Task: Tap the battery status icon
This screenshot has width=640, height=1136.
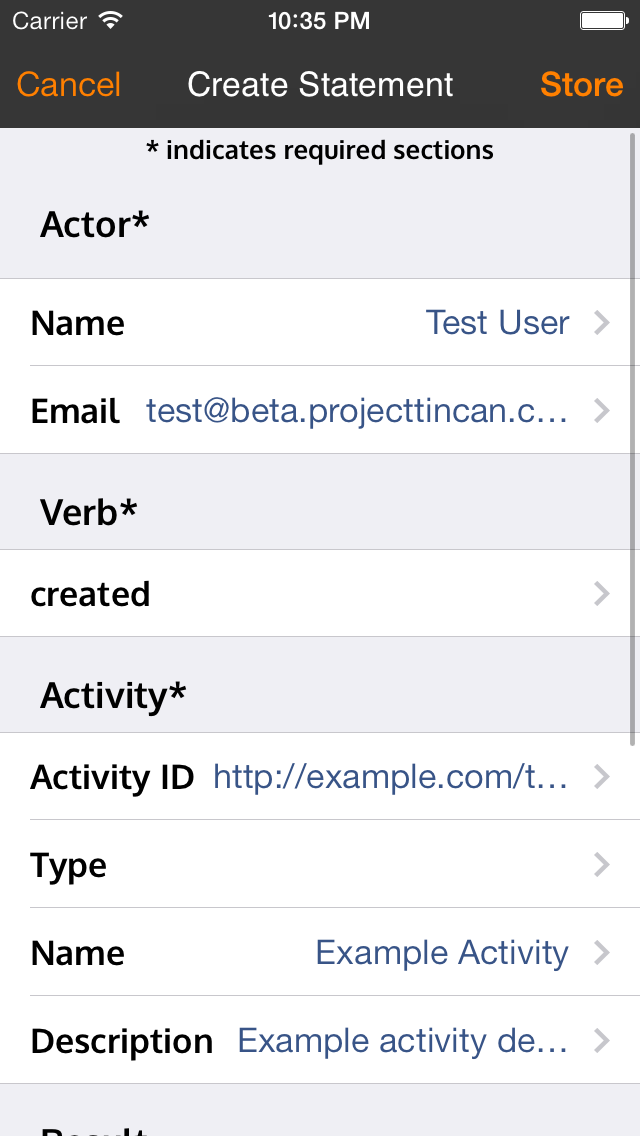Action: (x=604, y=20)
